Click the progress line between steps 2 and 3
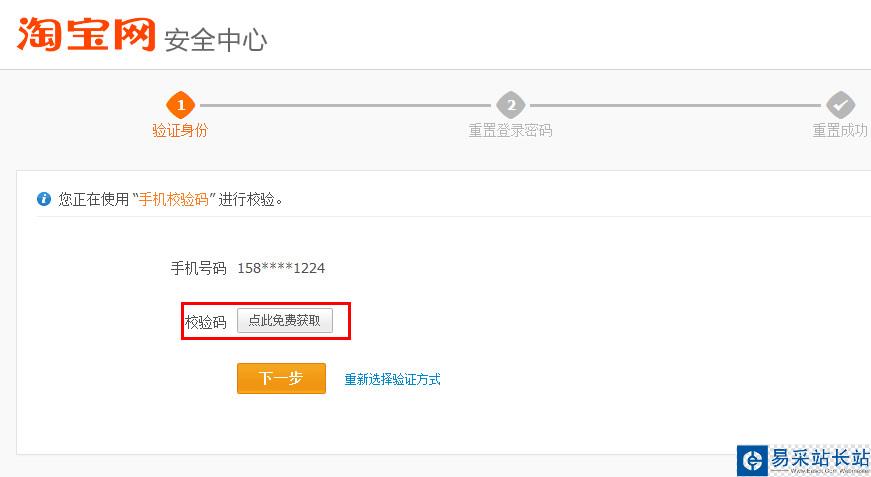The image size is (871, 477). pos(675,105)
